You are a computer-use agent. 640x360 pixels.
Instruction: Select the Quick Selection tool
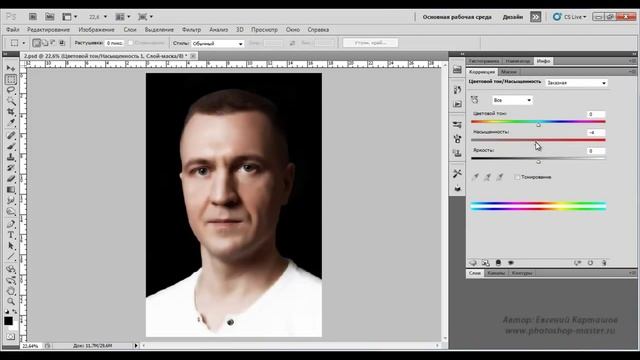[x=11, y=101]
